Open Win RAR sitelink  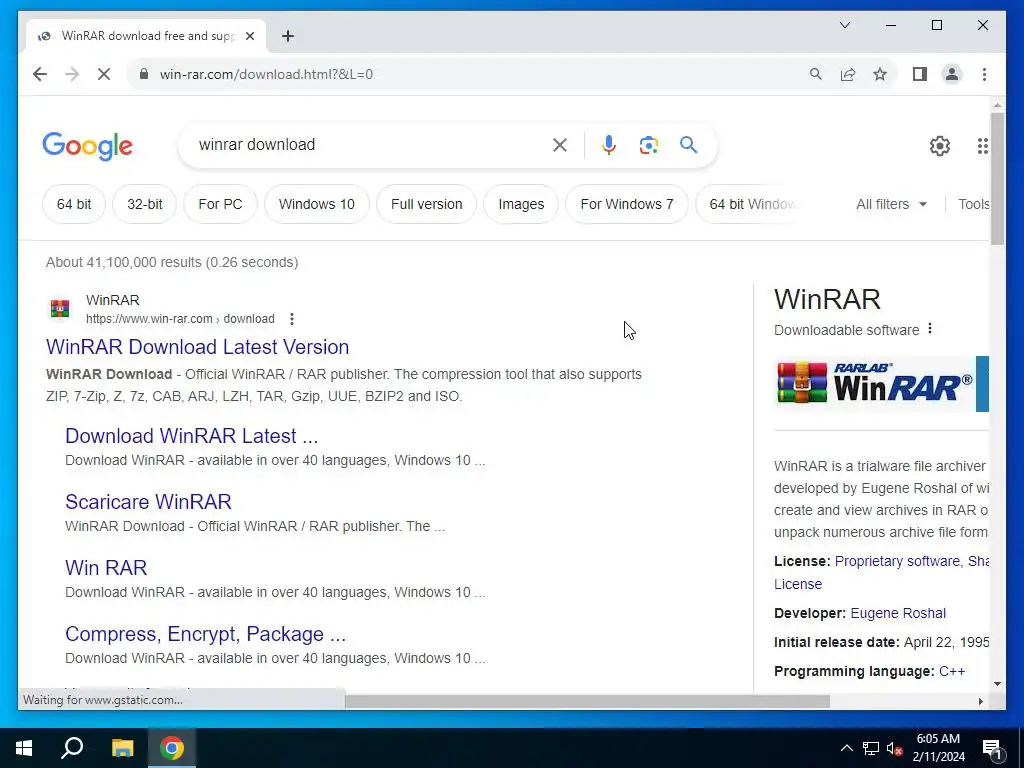point(106,568)
